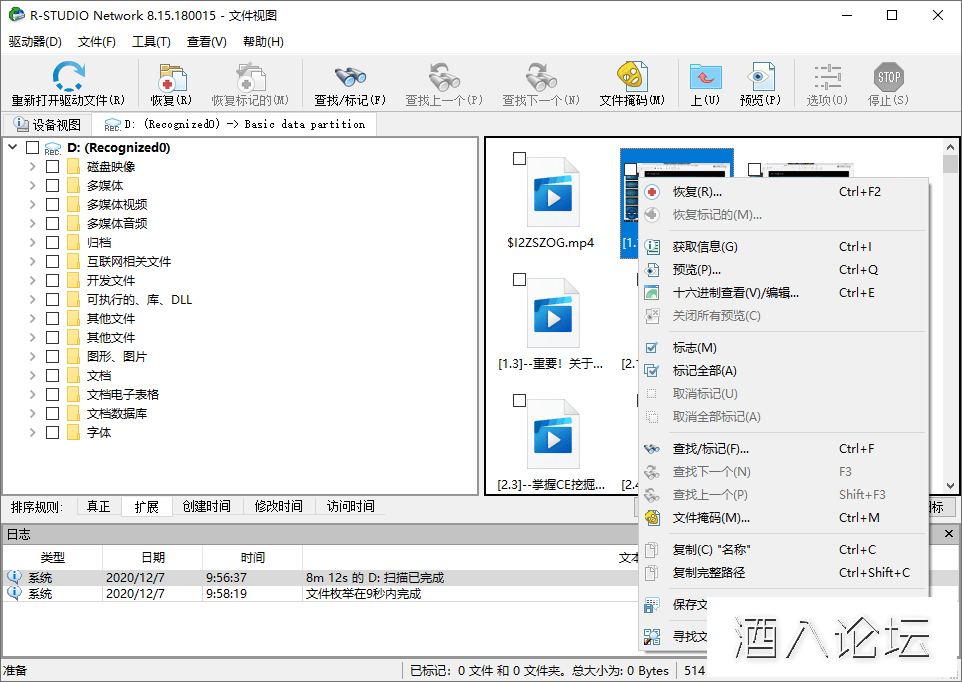Screen dimensions: 962x682
Task: Sort by 创建时间 button
Action: click(207, 507)
